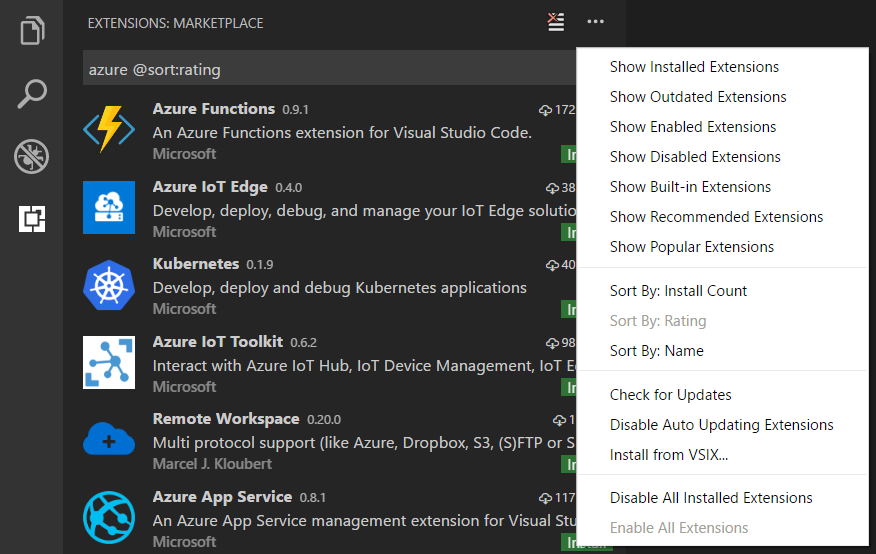Focus the extensions search input field
This screenshot has width=876, height=554.
point(330,68)
